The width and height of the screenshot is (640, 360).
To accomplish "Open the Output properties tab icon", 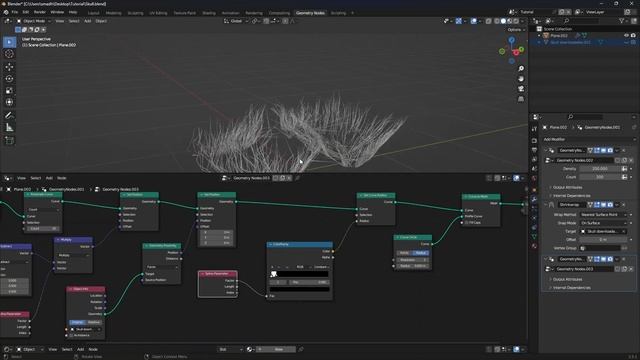I will pyautogui.click(x=534, y=150).
